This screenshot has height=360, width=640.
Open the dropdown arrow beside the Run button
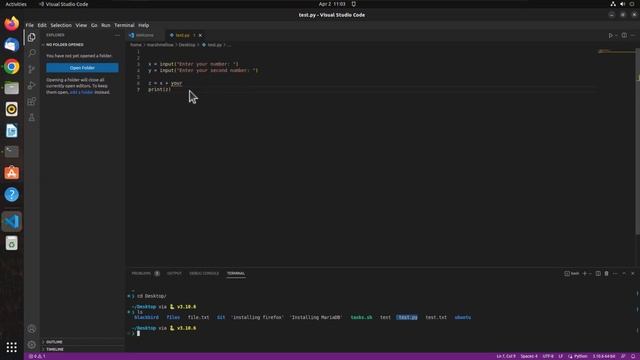(x=616, y=36)
